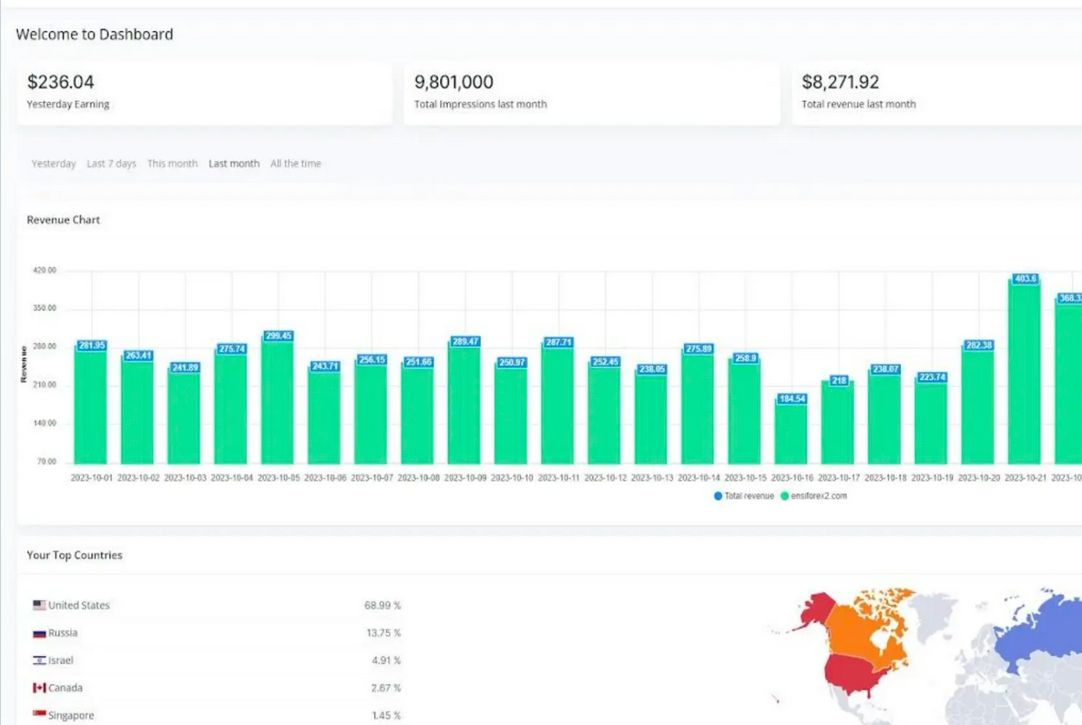
Task: Click the 2023-10-16 bar labeled 184.54
Action: (x=791, y=432)
